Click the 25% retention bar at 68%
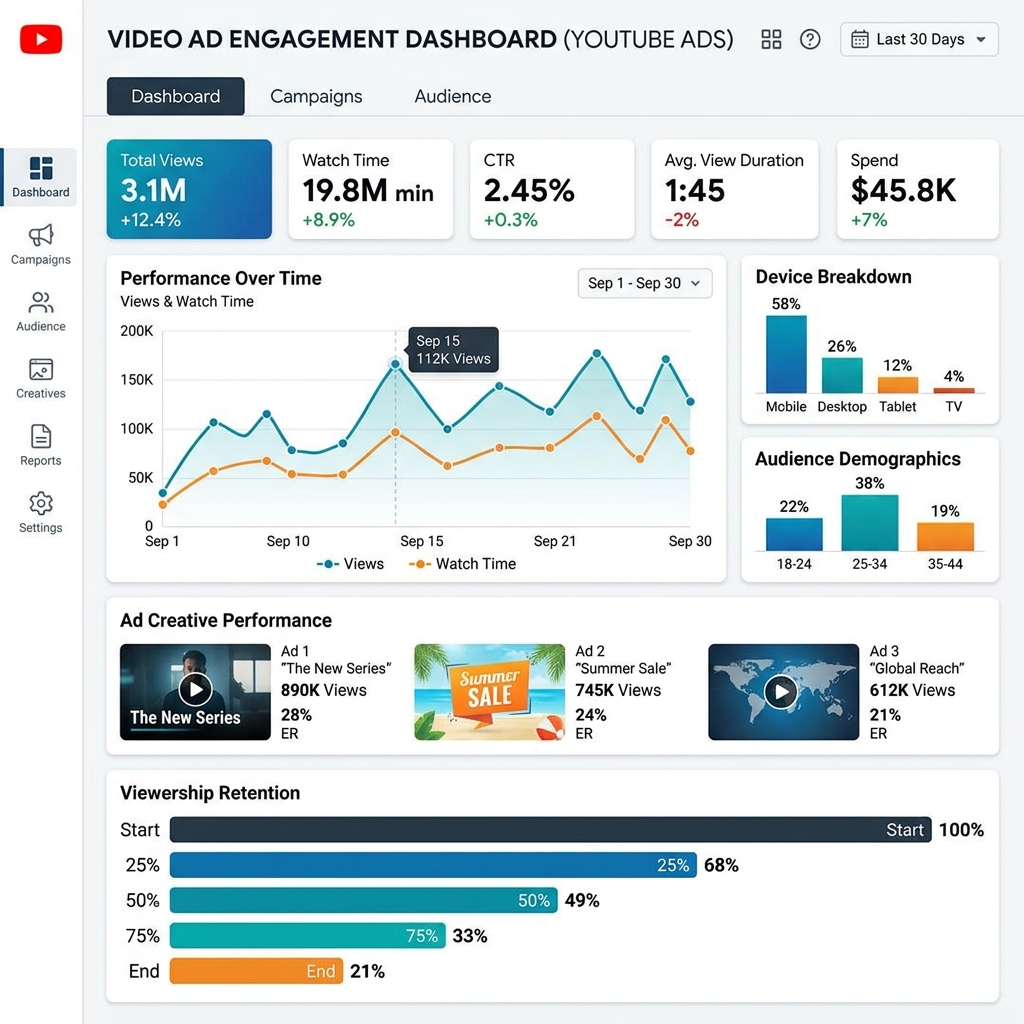This screenshot has width=1024, height=1024. pos(433,865)
